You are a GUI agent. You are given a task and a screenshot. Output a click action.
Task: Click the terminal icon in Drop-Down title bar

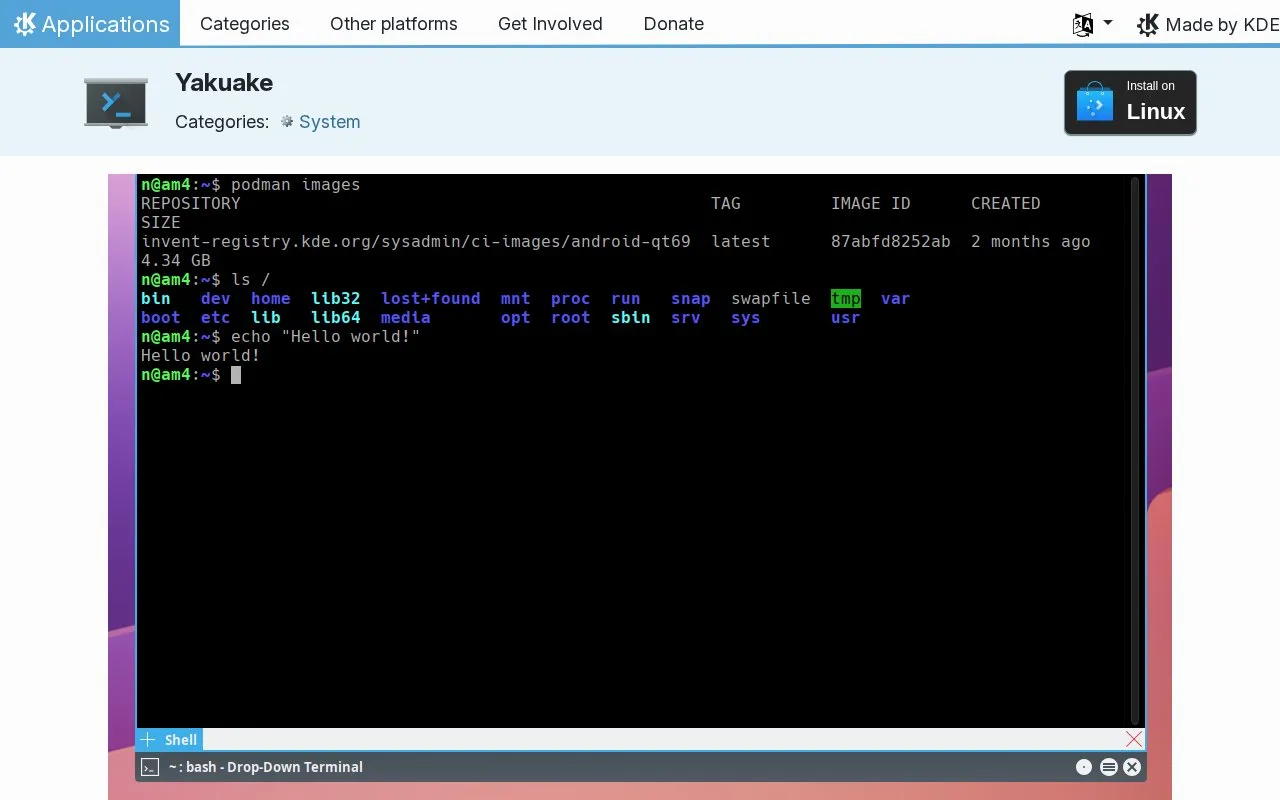click(150, 767)
